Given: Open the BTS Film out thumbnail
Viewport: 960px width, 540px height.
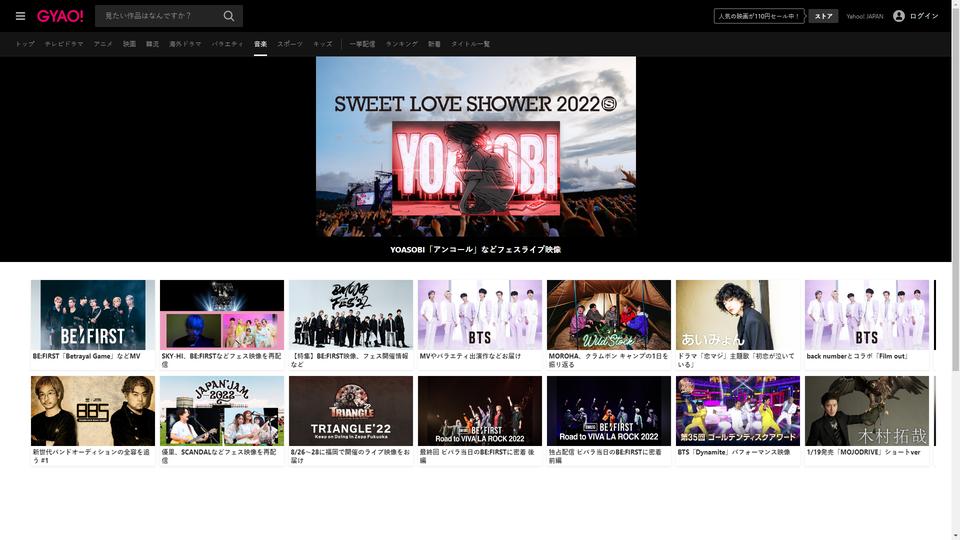Looking at the screenshot, I should point(867,315).
